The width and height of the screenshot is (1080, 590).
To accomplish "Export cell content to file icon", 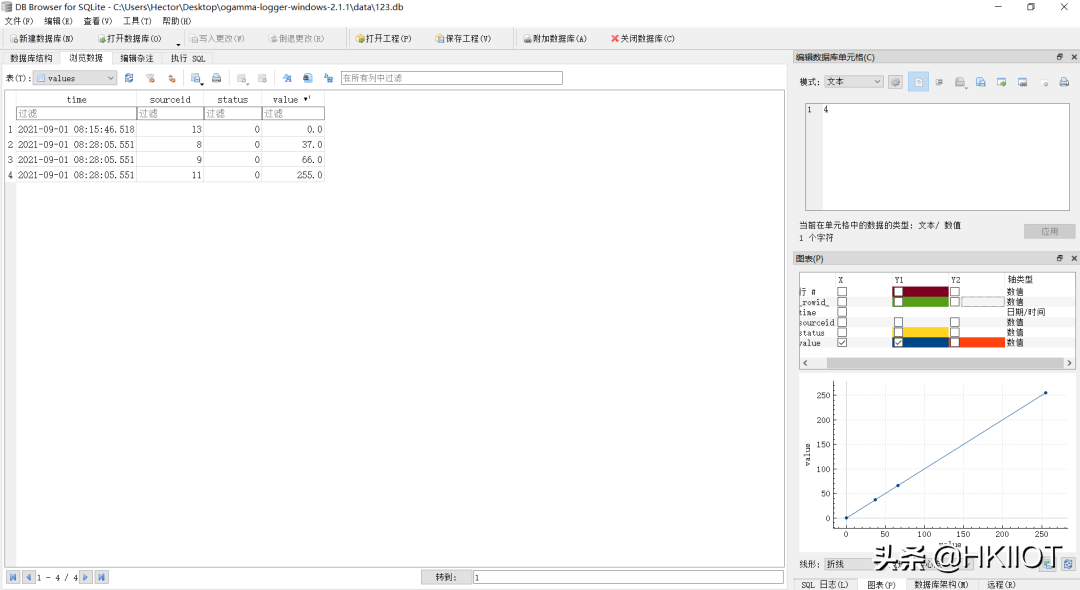I will click(1001, 82).
